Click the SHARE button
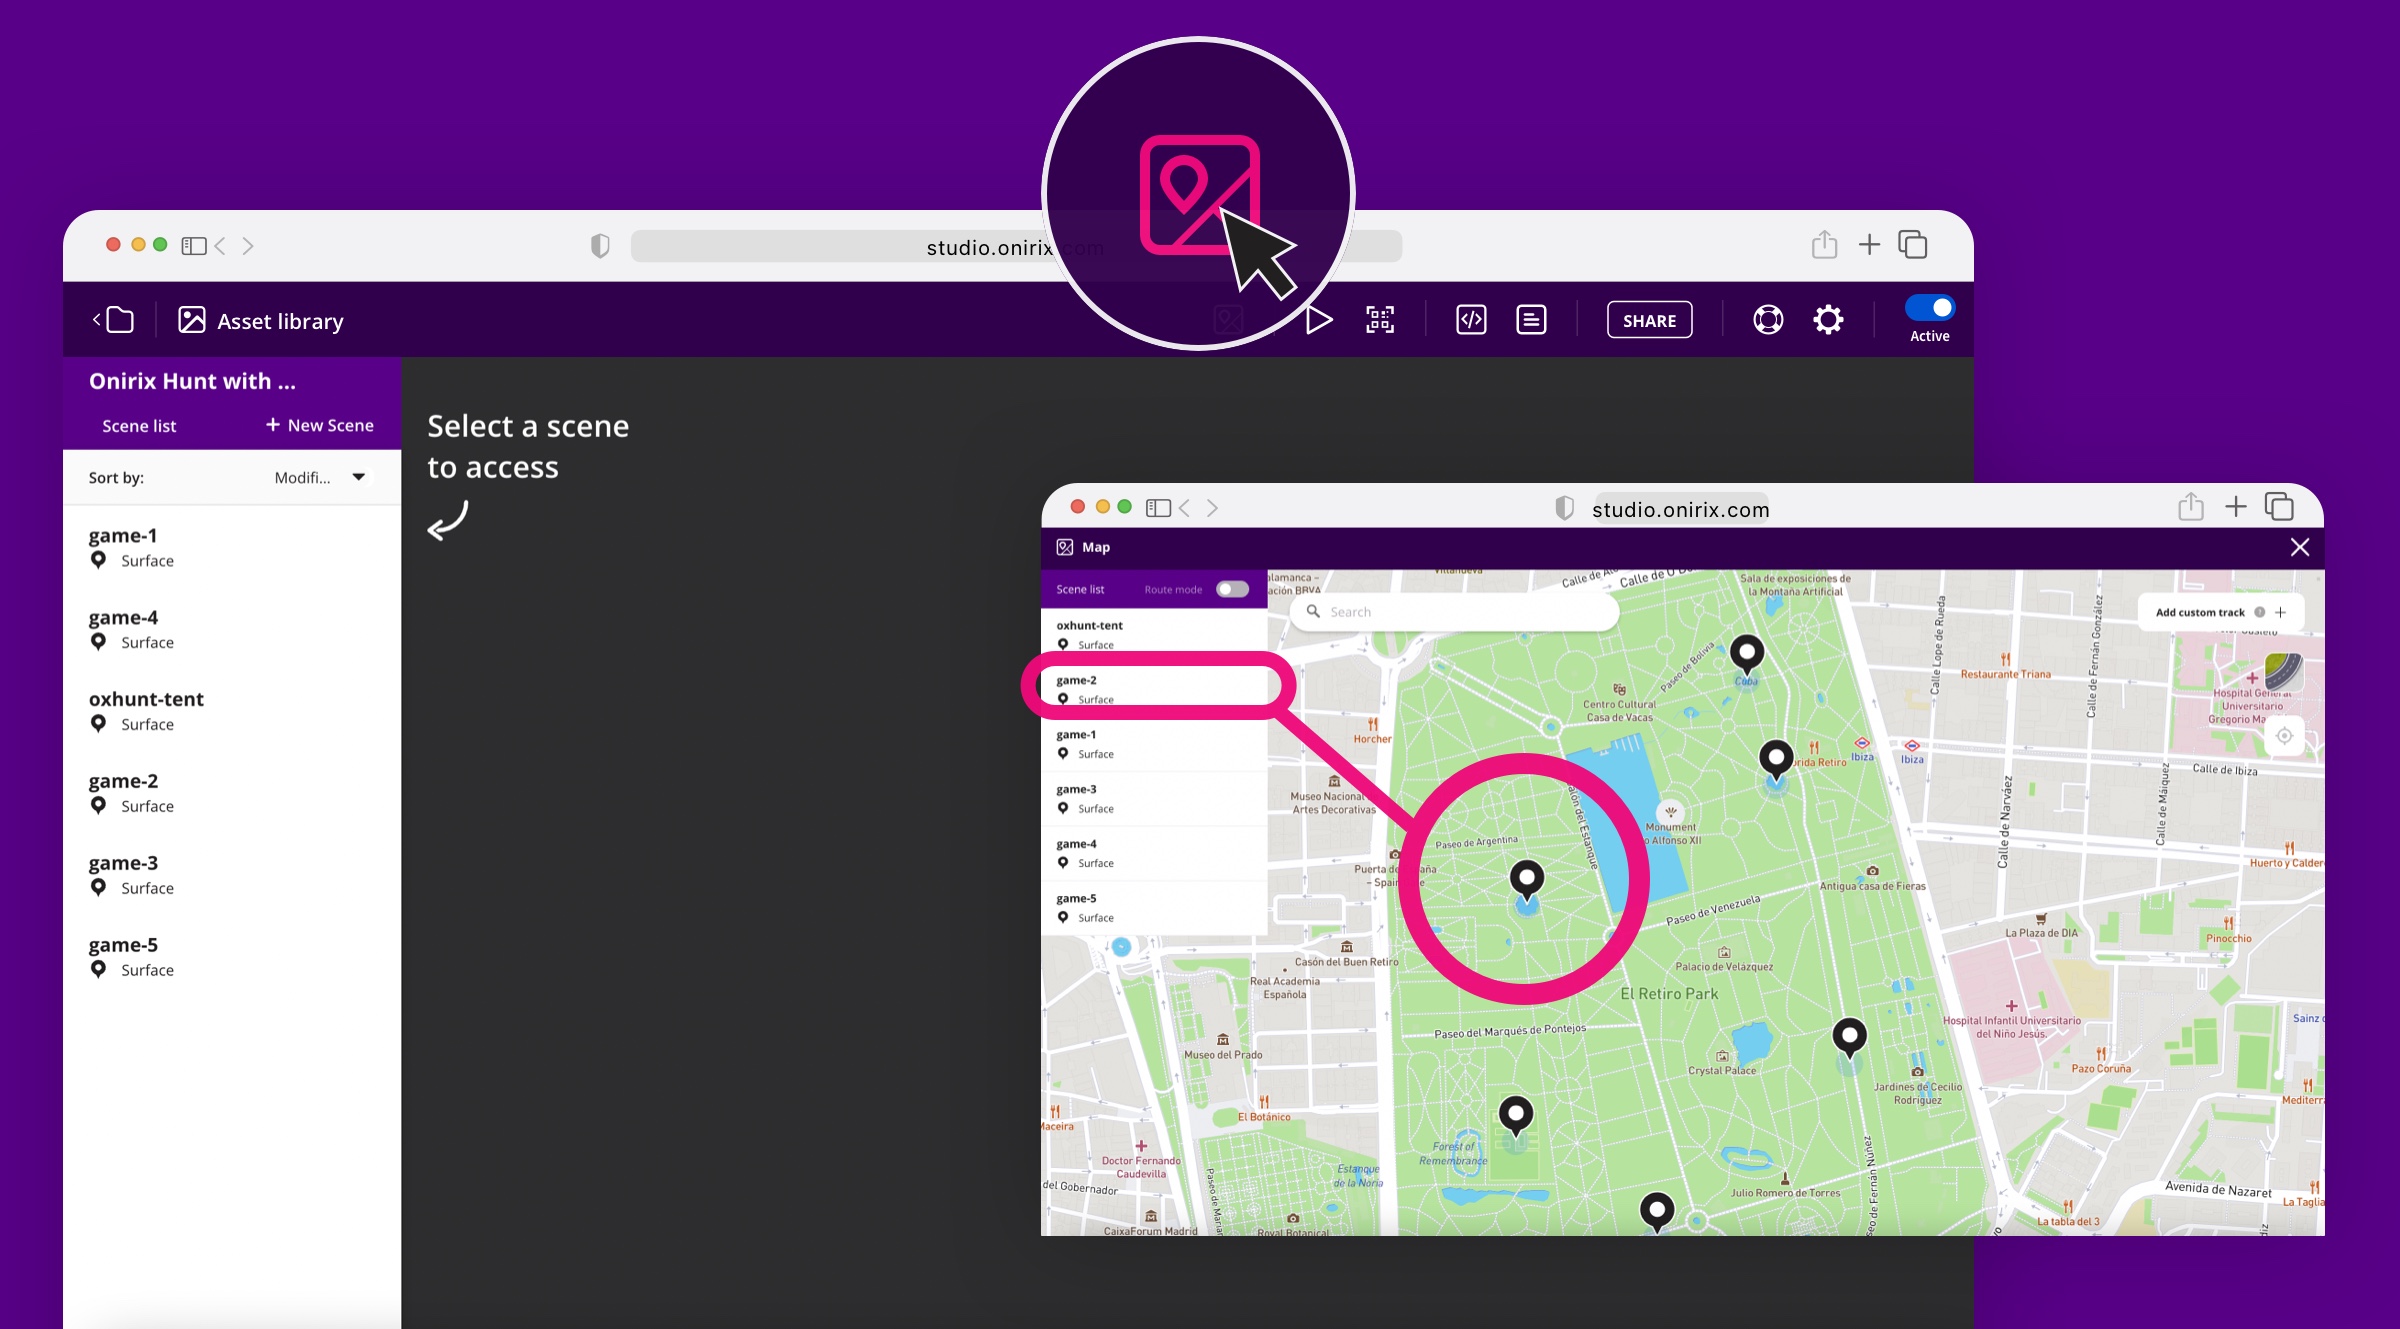This screenshot has height=1329, width=2400. coord(1649,321)
